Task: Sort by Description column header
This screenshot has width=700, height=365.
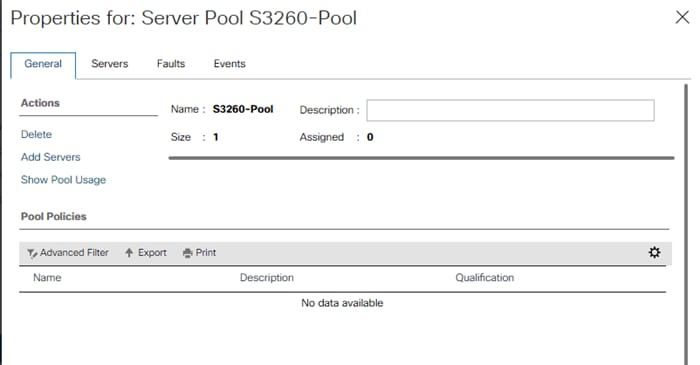Action: click(x=267, y=278)
